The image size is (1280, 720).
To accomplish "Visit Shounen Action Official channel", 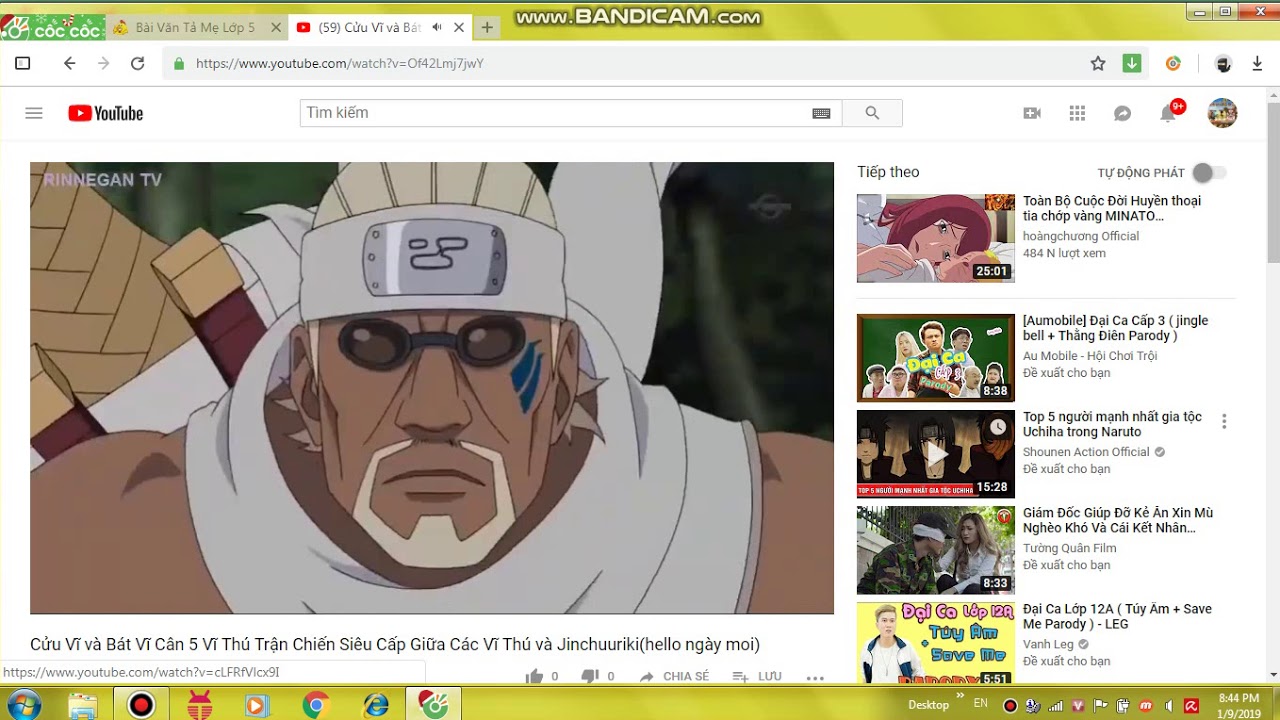I will 1086,452.
